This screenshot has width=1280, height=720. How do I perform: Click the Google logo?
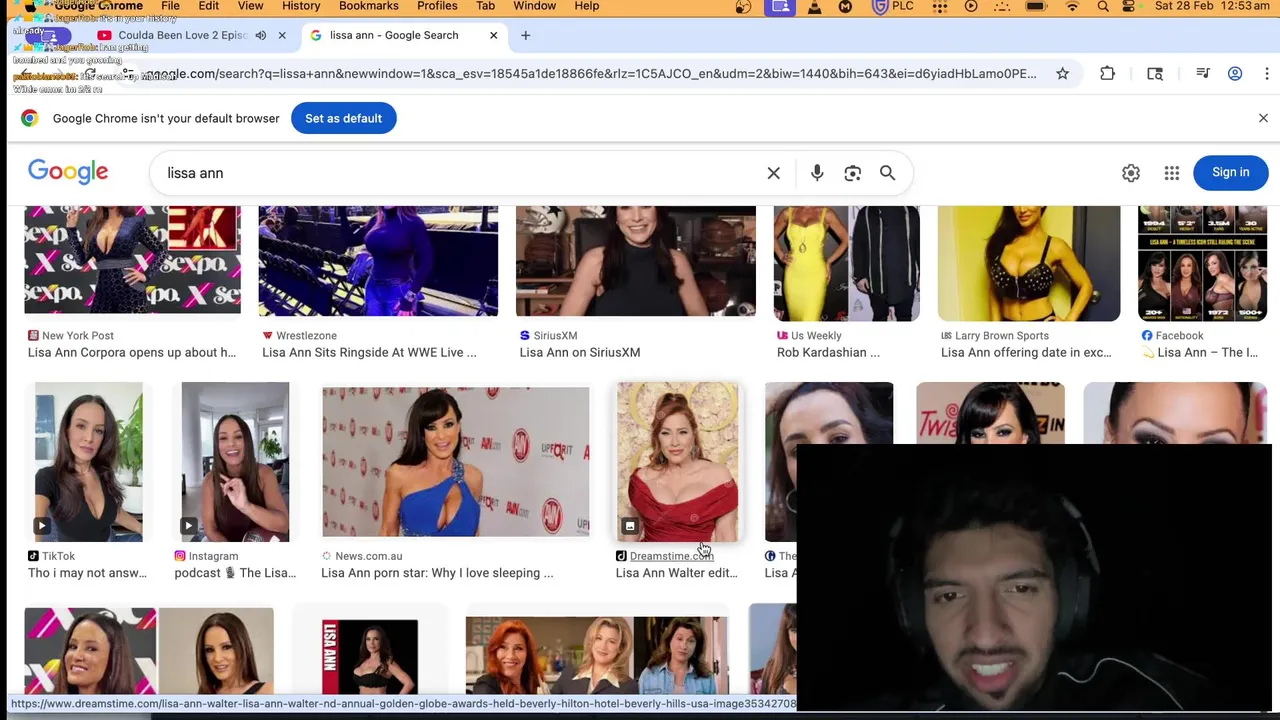pyautogui.click(x=68, y=172)
